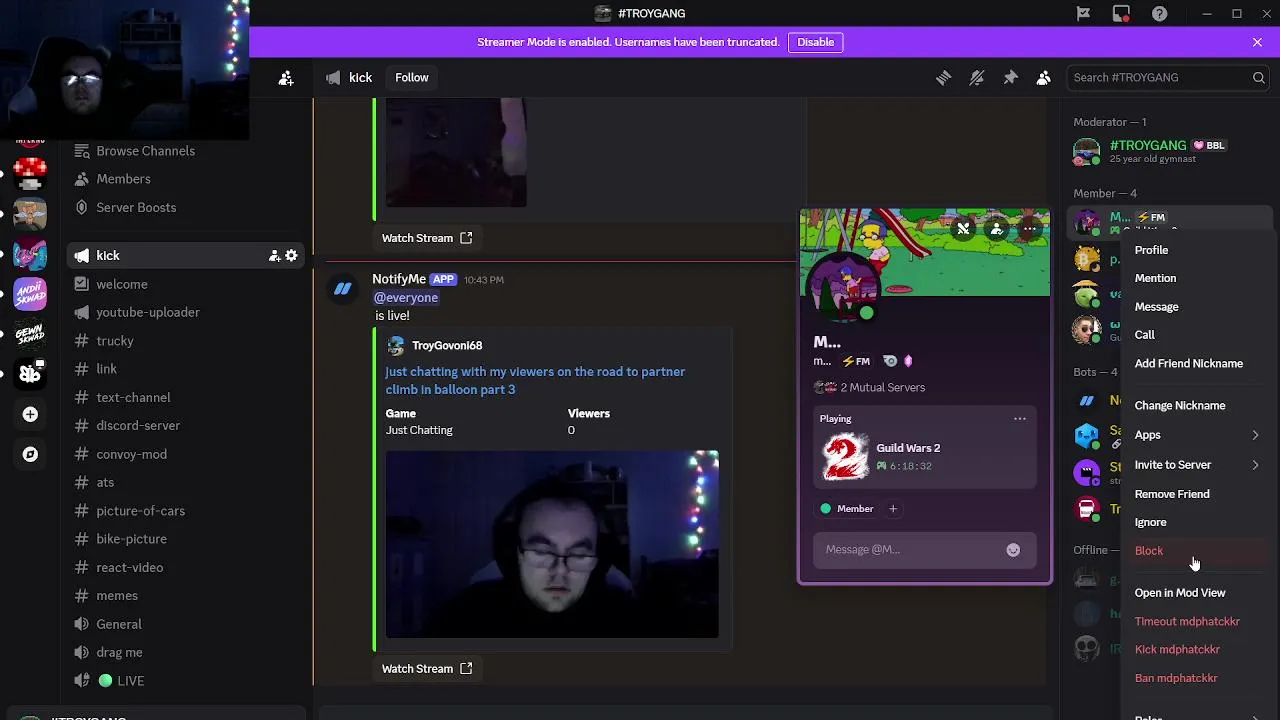
Task: Click the Follow button for kick channel
Action: click(411, 77)
